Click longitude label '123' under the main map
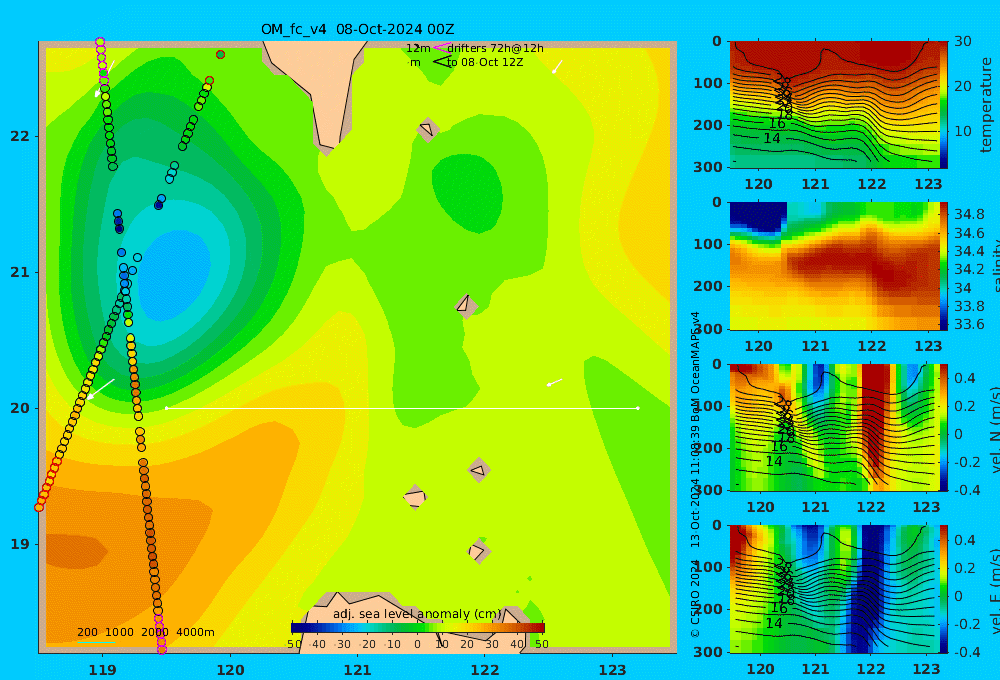This screenshot has width=1000, height=680. click(613, 670)
